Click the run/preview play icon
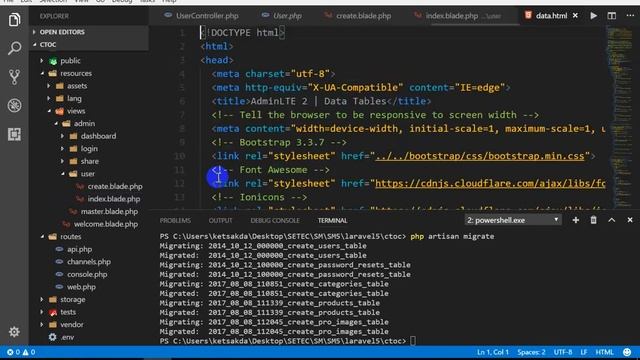This screenshot has height=360, width=640. pos(593,16)
